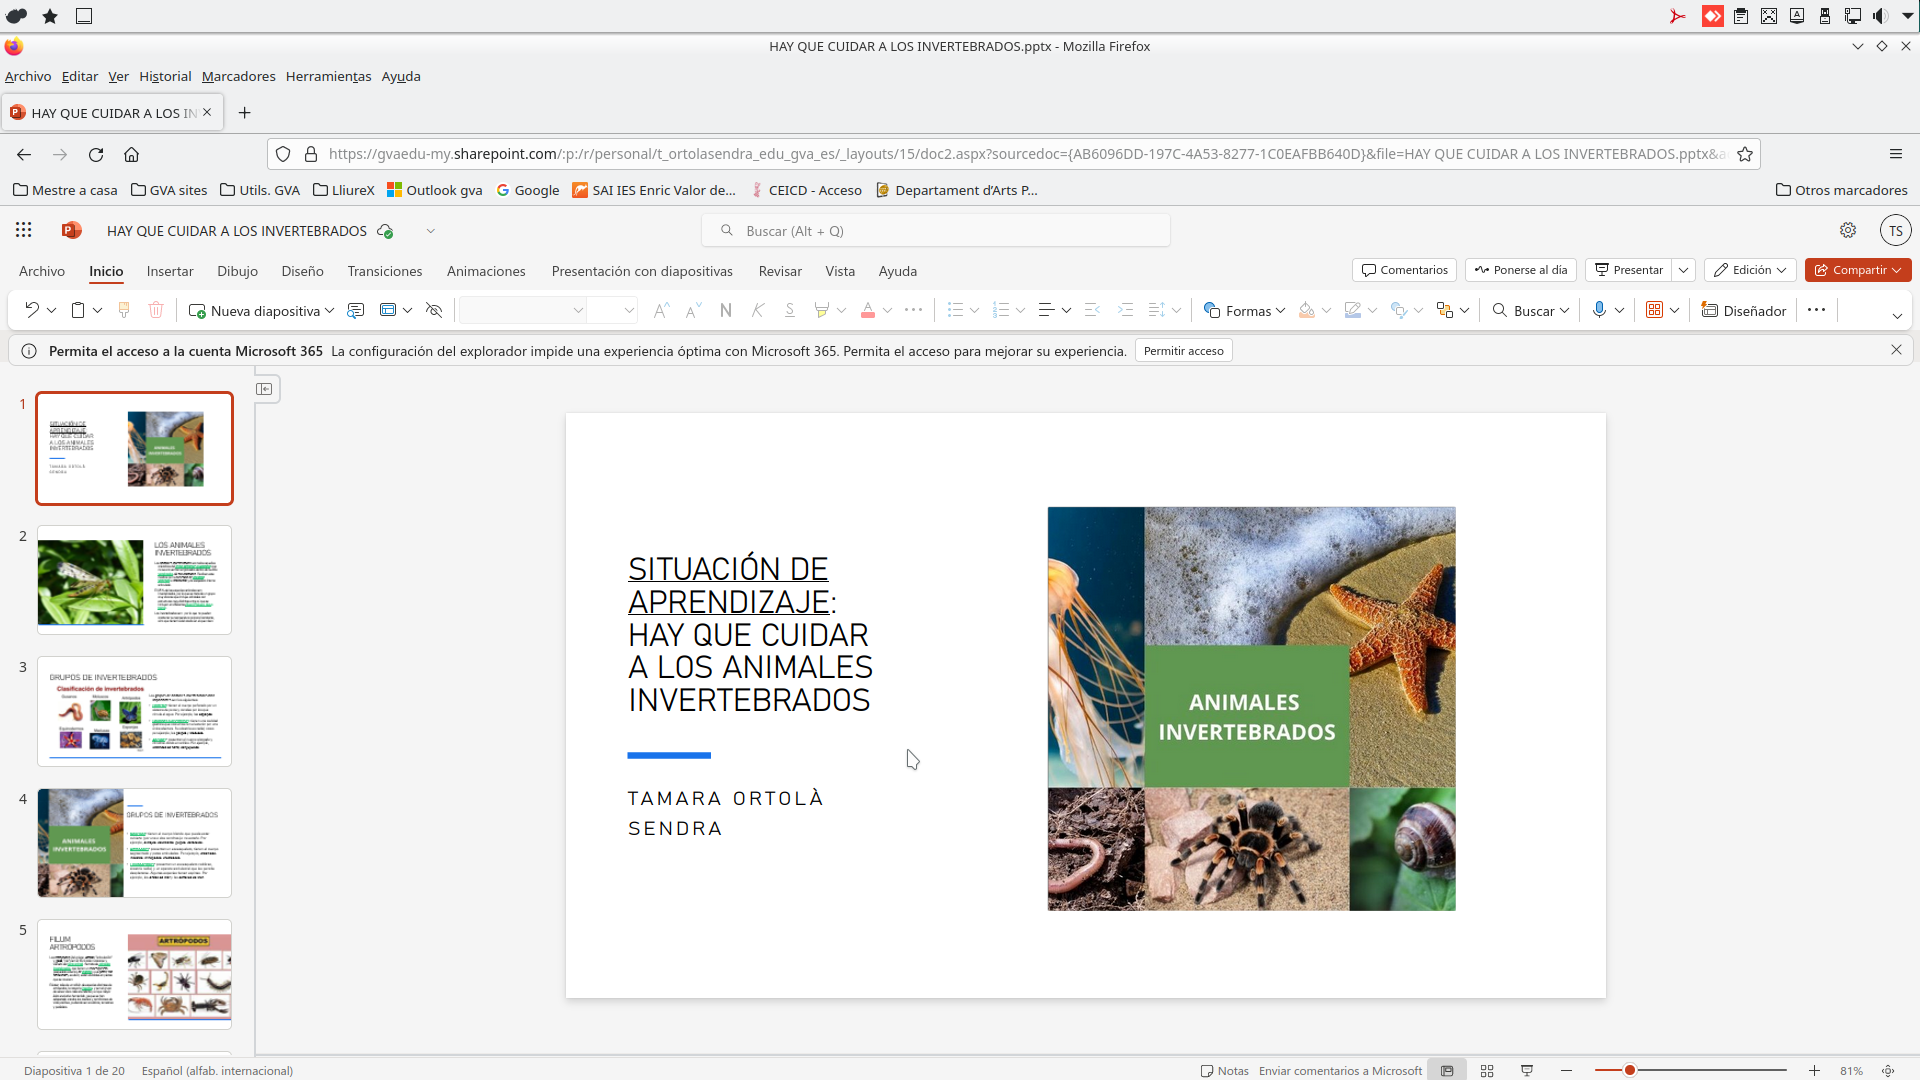Open the Insertar ribbon tab

170,271
